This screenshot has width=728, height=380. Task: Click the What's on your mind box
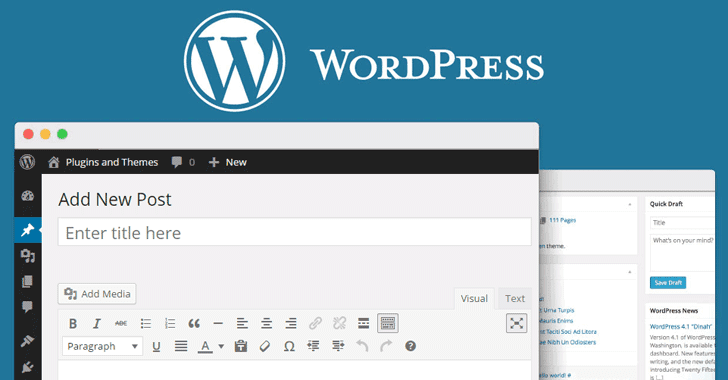pyautogui.click(x=682, y=253)
